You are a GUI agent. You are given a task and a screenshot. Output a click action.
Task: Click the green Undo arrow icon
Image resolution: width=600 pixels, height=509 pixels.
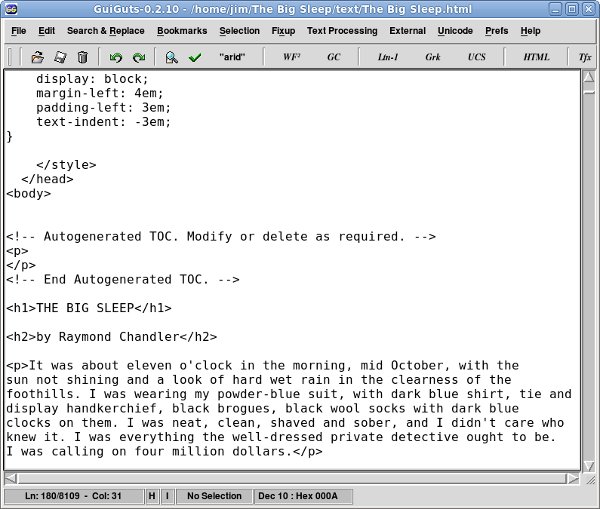116,57
